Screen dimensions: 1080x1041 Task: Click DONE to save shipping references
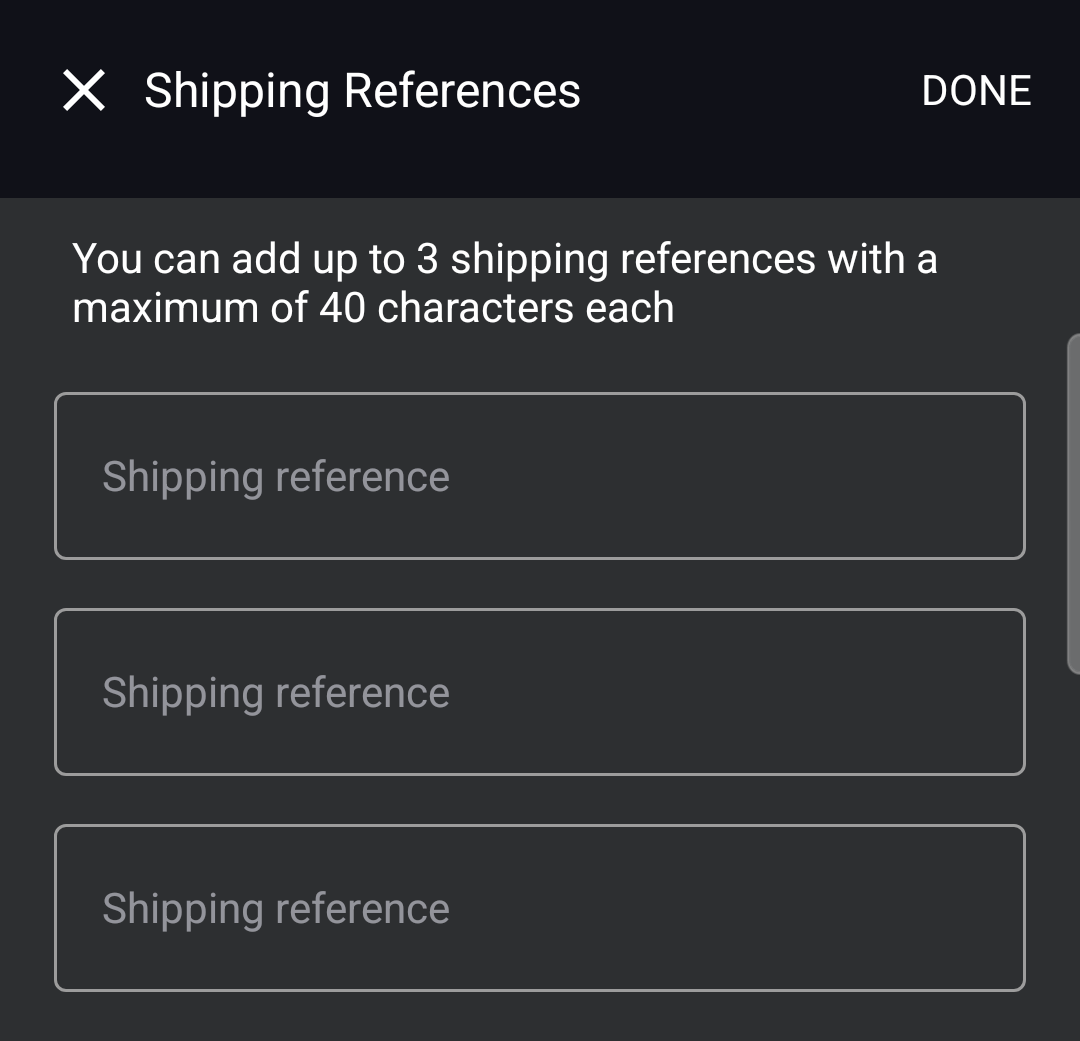click(977, 90)
